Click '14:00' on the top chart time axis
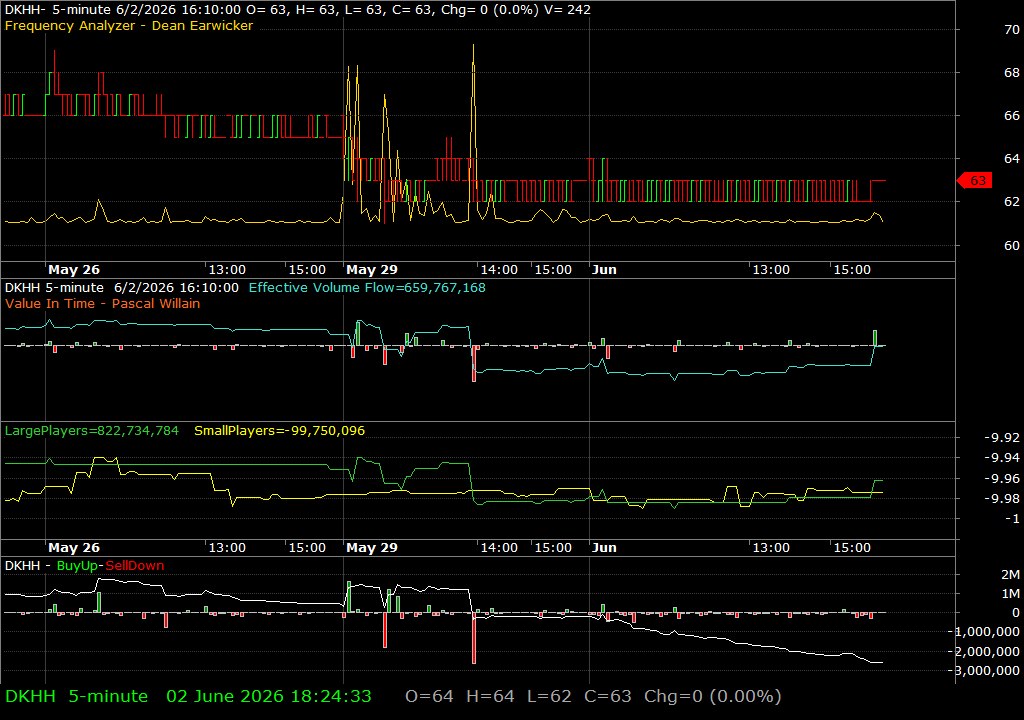 click(x=499, y=270)
